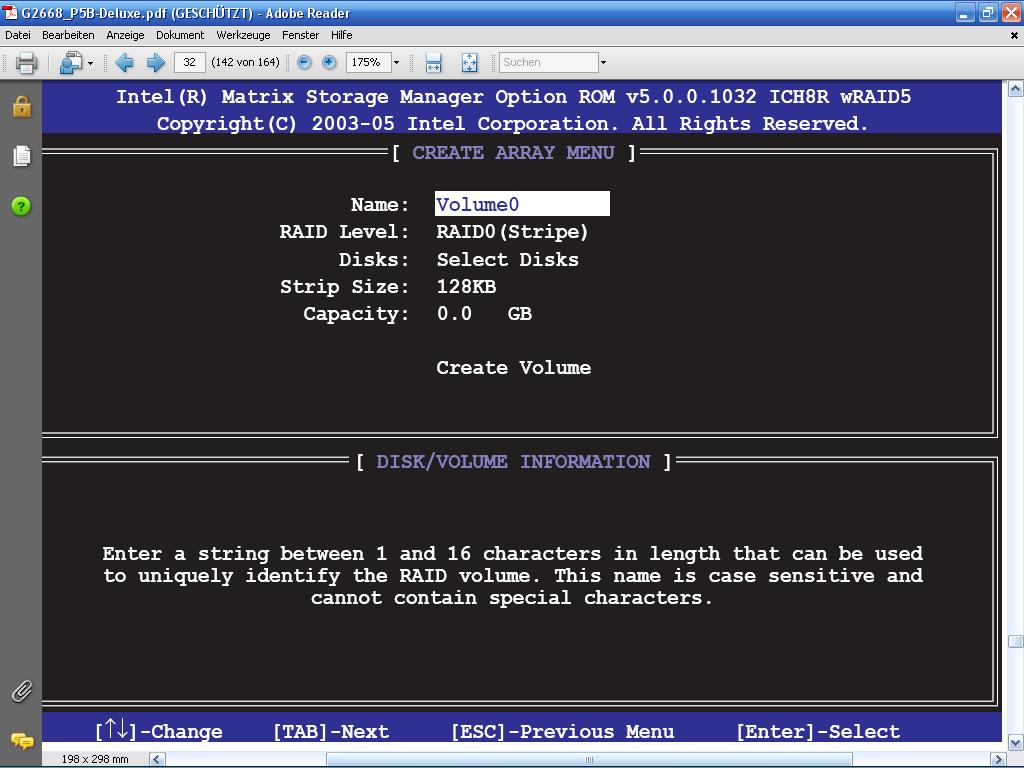Open the zoom level dropdown arrow

396,63
